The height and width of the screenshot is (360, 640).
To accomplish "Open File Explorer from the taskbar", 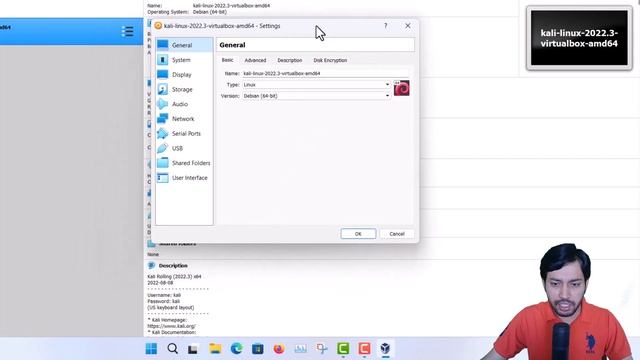I will tap(215, 349).
